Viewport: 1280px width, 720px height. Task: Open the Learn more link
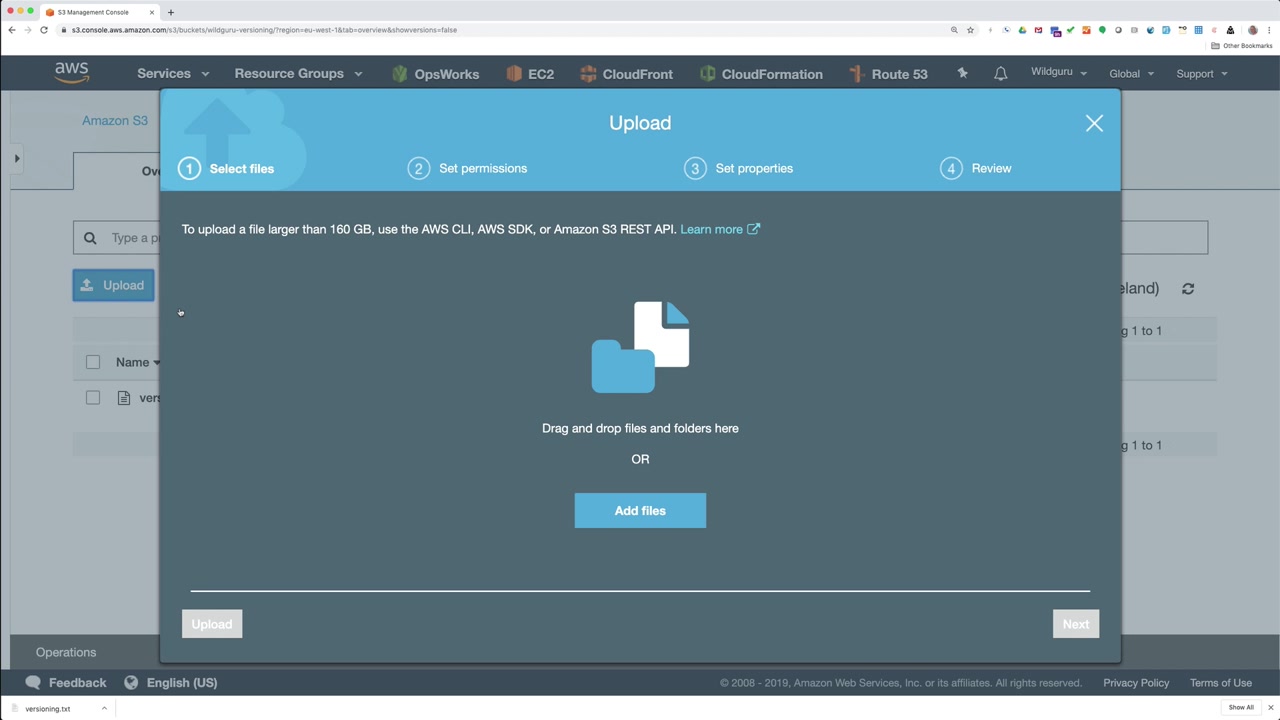point(720,230)
